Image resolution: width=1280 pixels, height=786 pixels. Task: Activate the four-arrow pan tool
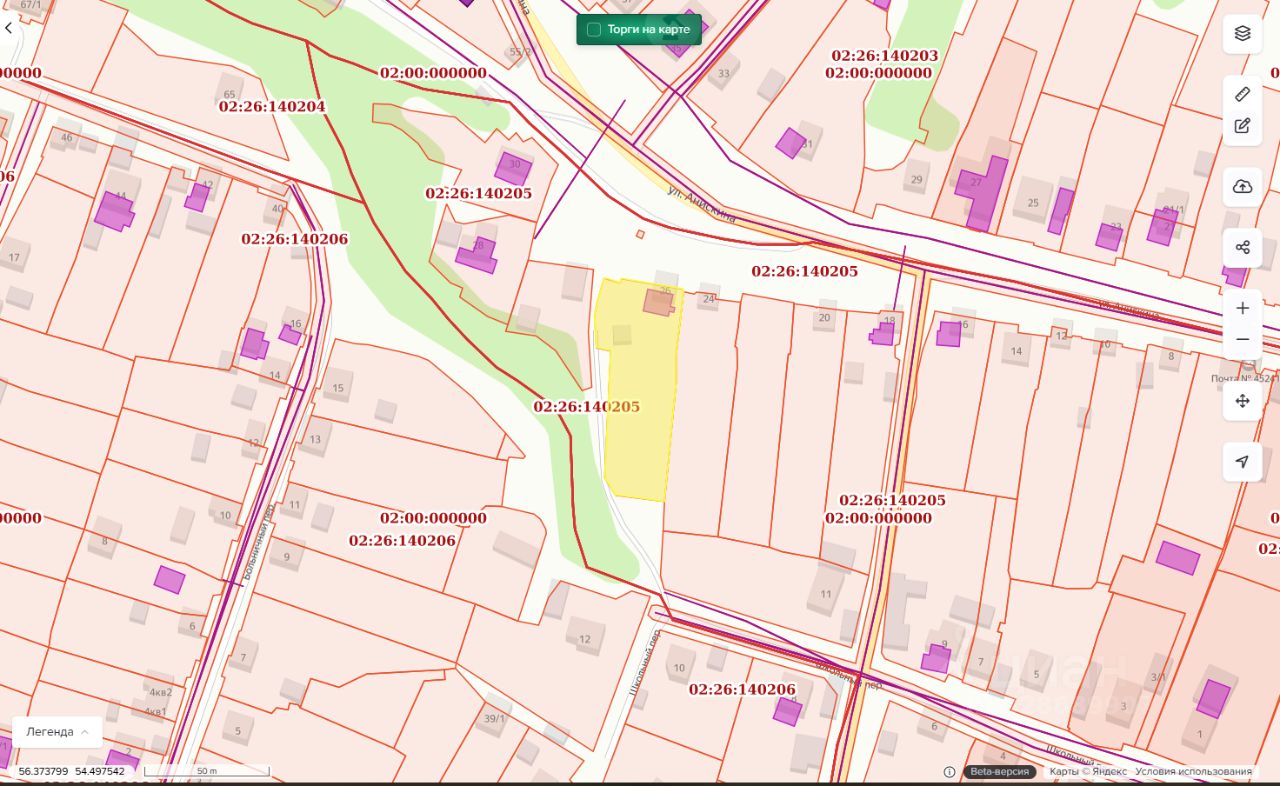pyautogui.click(x=1242, y=401)
